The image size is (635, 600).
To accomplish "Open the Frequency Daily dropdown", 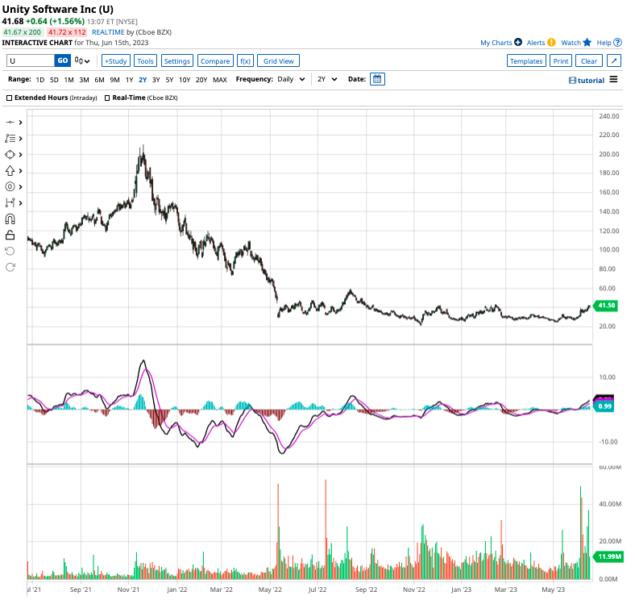I will 291,79.
